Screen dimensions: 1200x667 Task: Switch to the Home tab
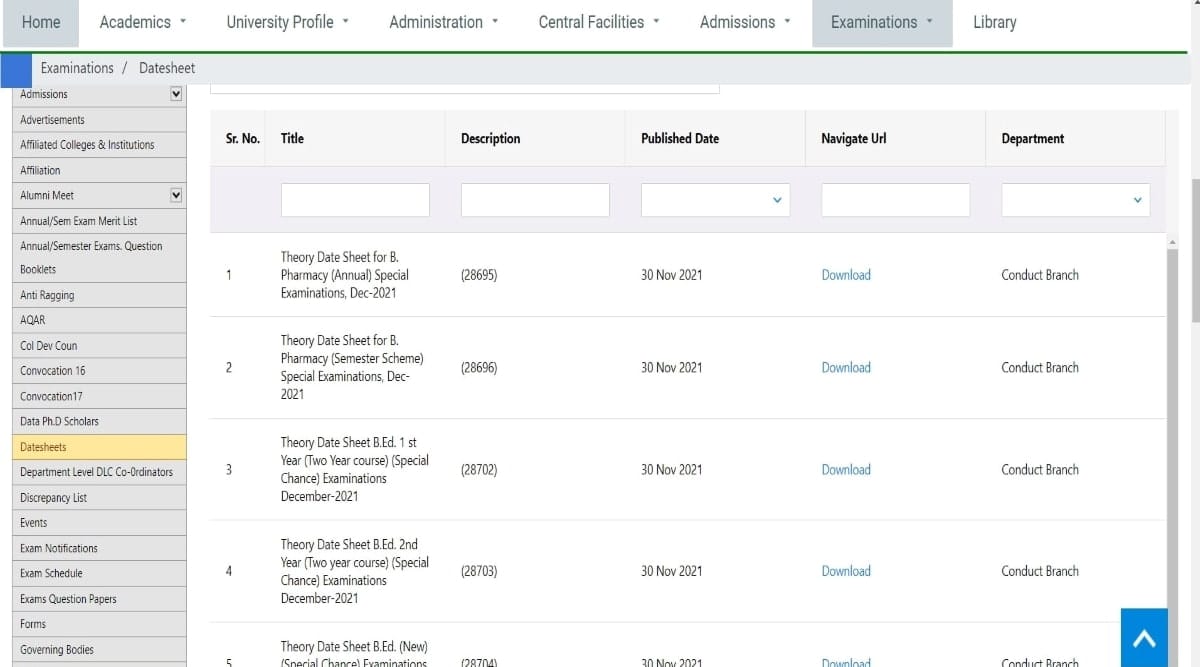pos(40,21)
